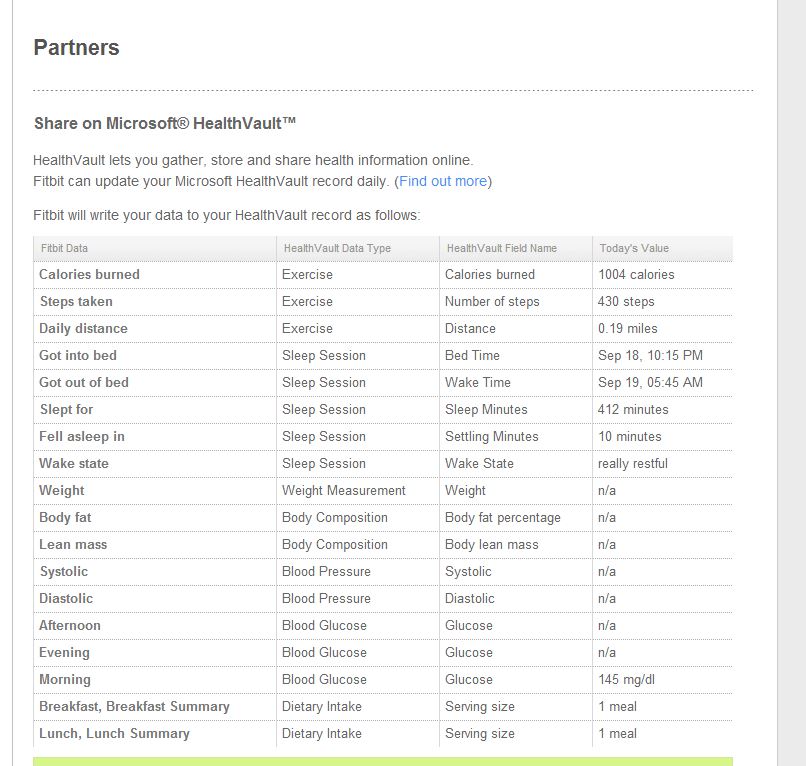Click the '0.19 miles' distance value
The height and width of the screenshot is (766, 806).
(628, 328)
